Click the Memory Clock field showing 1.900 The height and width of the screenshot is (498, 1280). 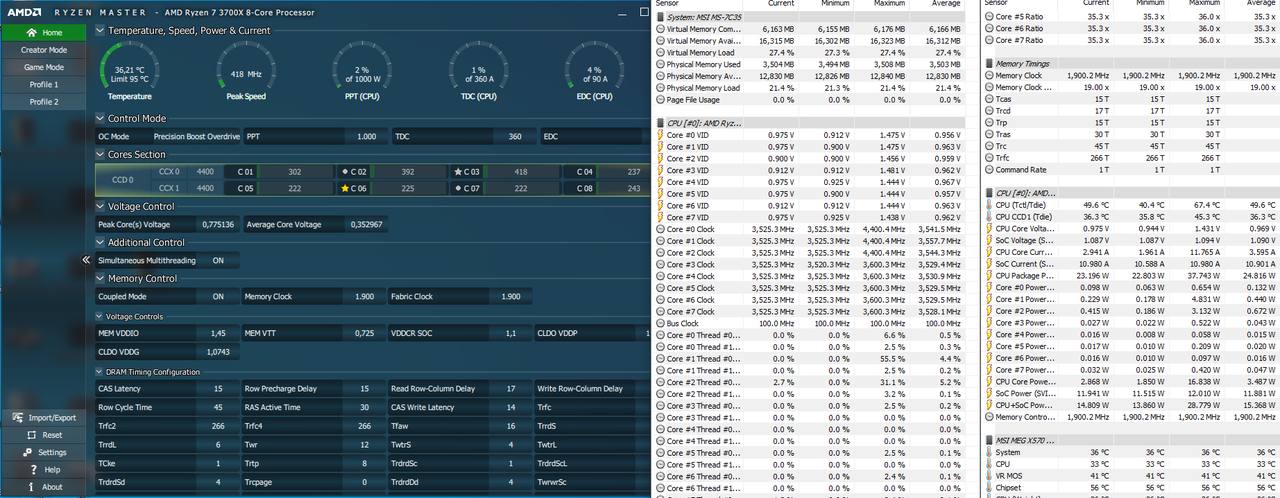[x=363, y=297]
